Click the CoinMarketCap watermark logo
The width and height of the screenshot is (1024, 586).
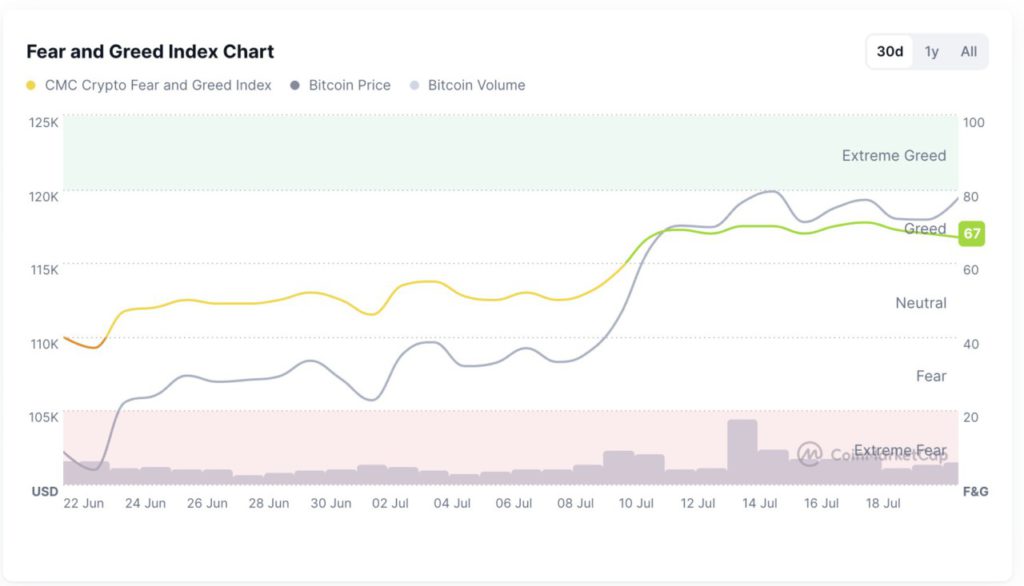(x=809, y=453)
